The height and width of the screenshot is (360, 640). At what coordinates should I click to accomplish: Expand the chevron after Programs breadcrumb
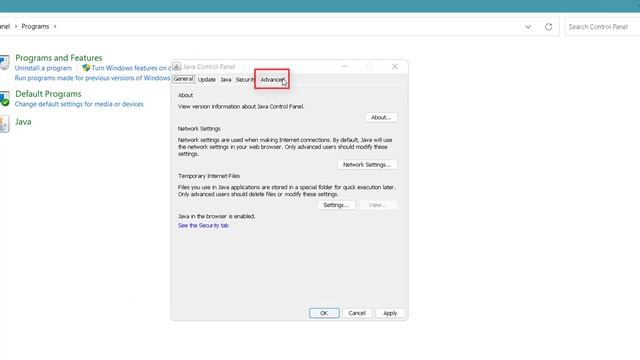click(x=55, y=27)
